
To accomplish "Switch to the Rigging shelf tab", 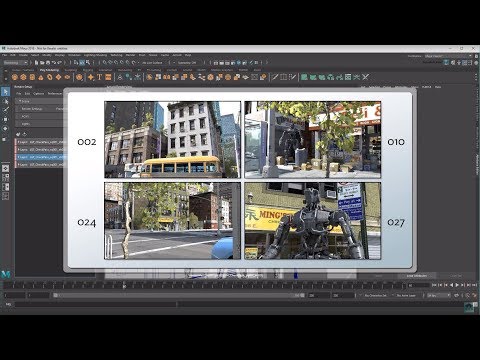I will (88, 70).
